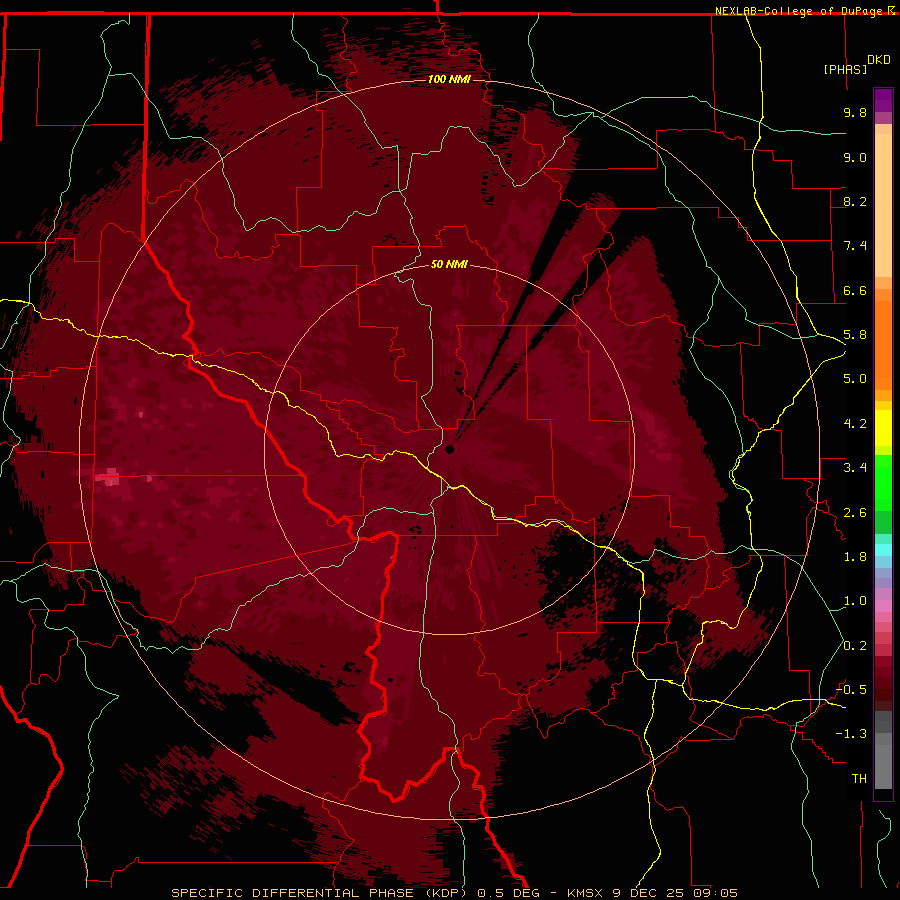Click the 5.0 legend value

tap(855, 379)
